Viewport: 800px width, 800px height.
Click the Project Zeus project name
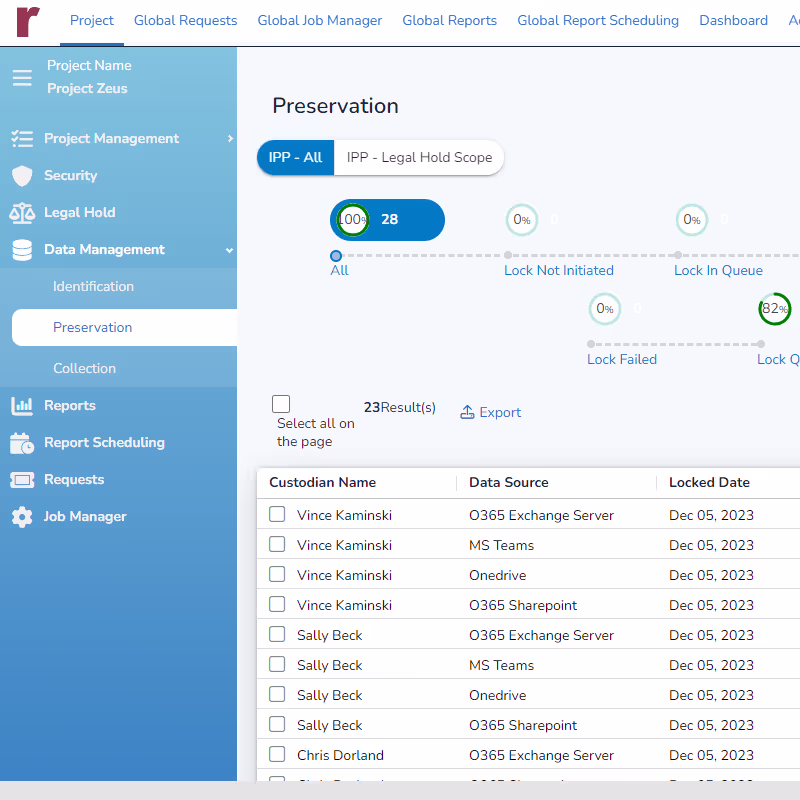pos(87,89)
